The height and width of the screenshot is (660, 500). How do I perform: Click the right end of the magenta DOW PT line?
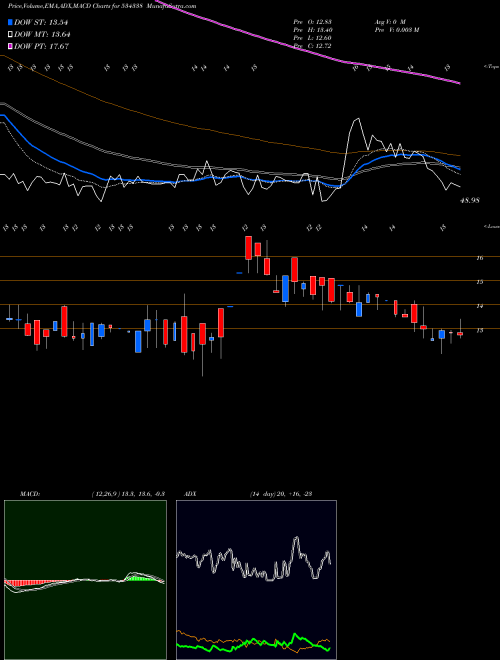[x=459, y=83]
